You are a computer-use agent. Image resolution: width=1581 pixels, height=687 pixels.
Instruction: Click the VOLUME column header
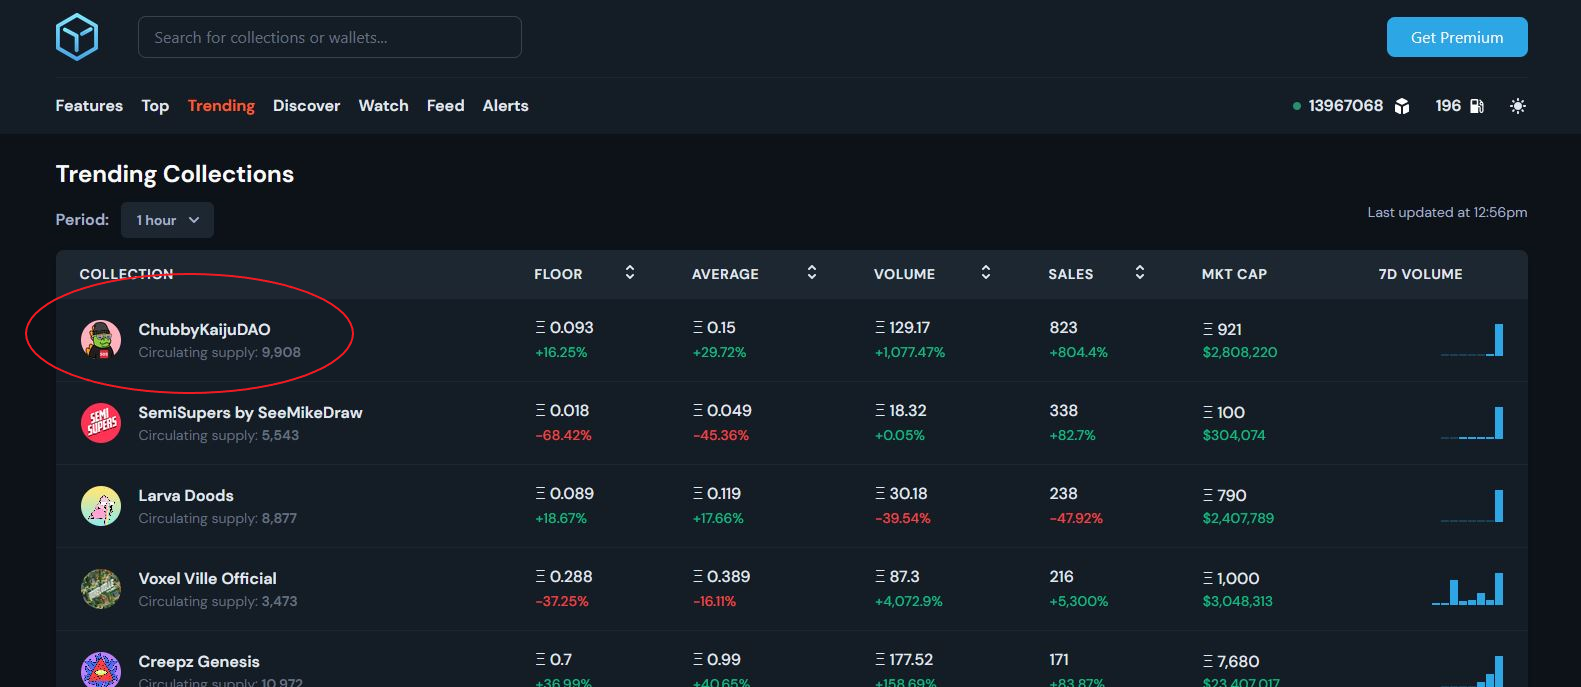point(904,274)
